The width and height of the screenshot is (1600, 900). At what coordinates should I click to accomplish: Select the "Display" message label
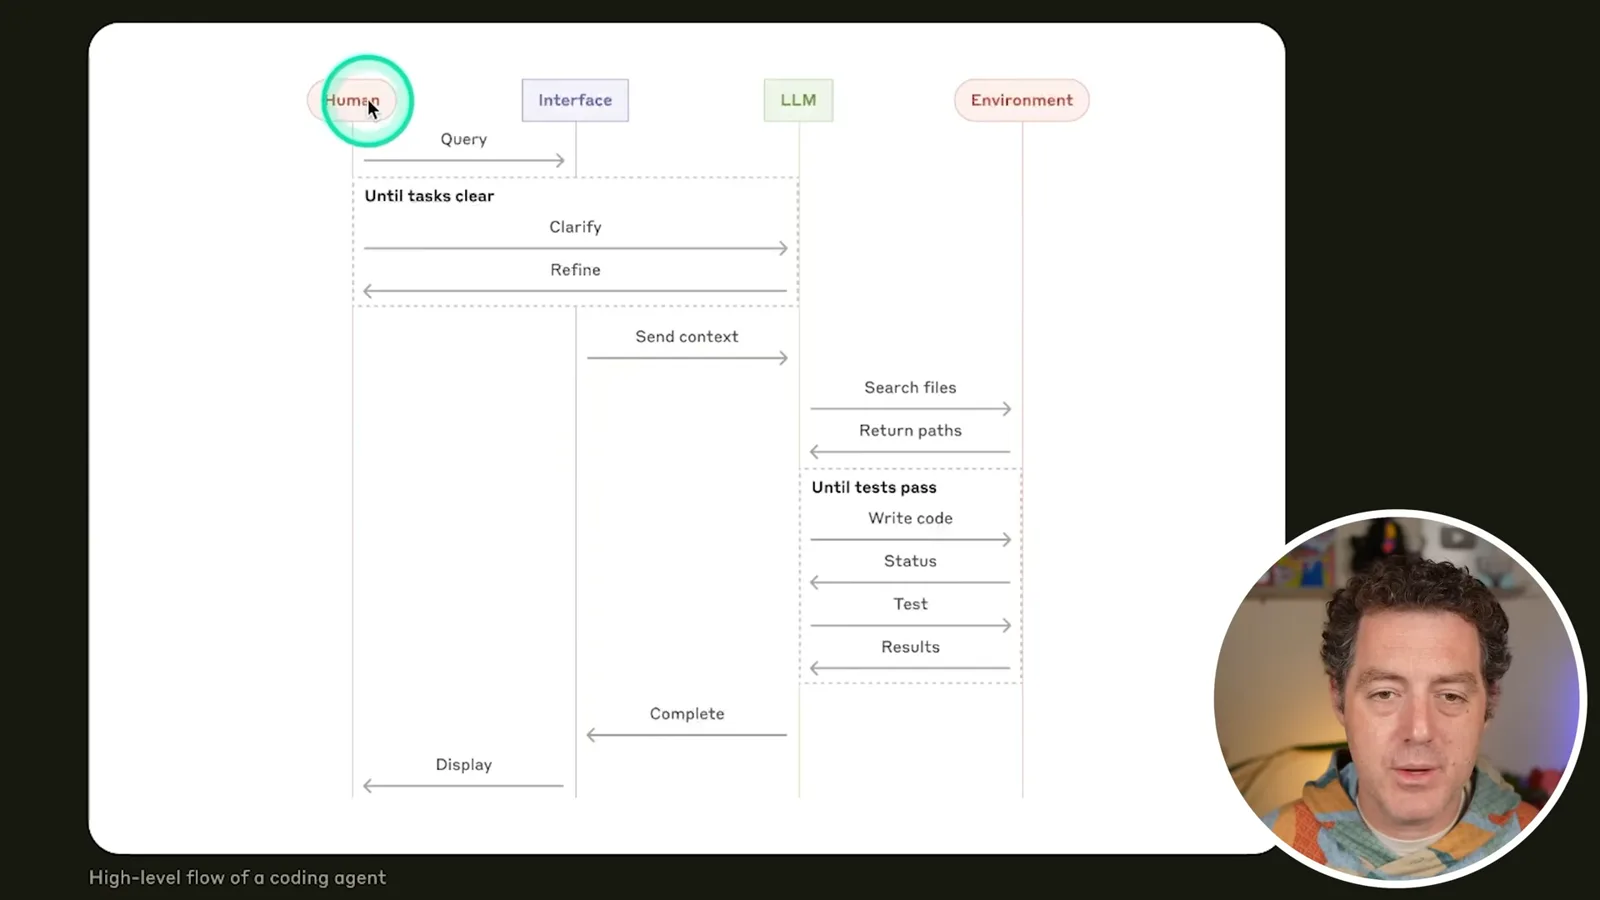464,765
